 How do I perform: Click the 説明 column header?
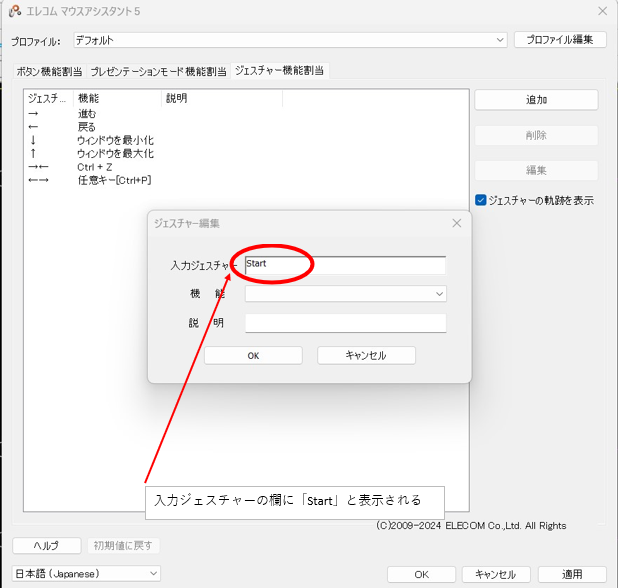click(222, 98)
